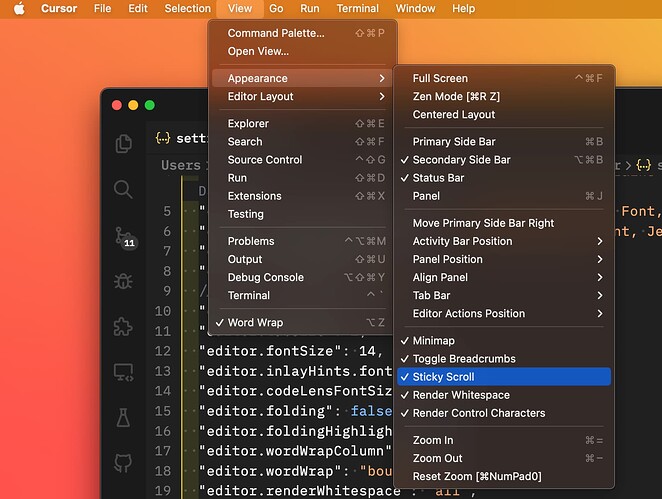662x499 pixels.
Task: Open the Selection menu
Action: tap(187, 8)
